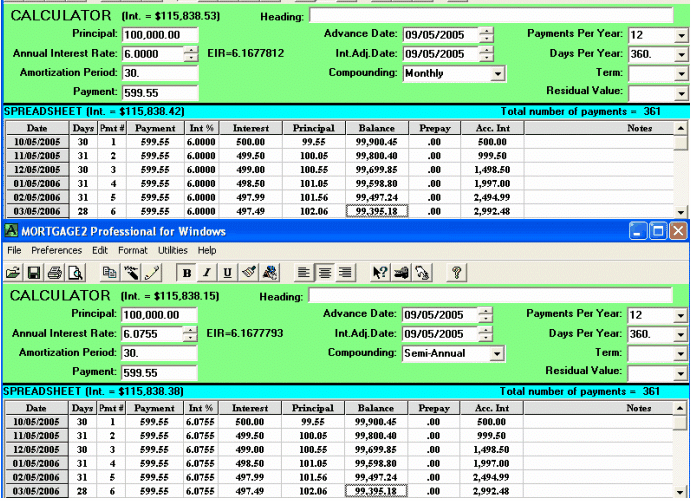
Task: Toggle Italic formatting in the toolbar
Action: 207,272
